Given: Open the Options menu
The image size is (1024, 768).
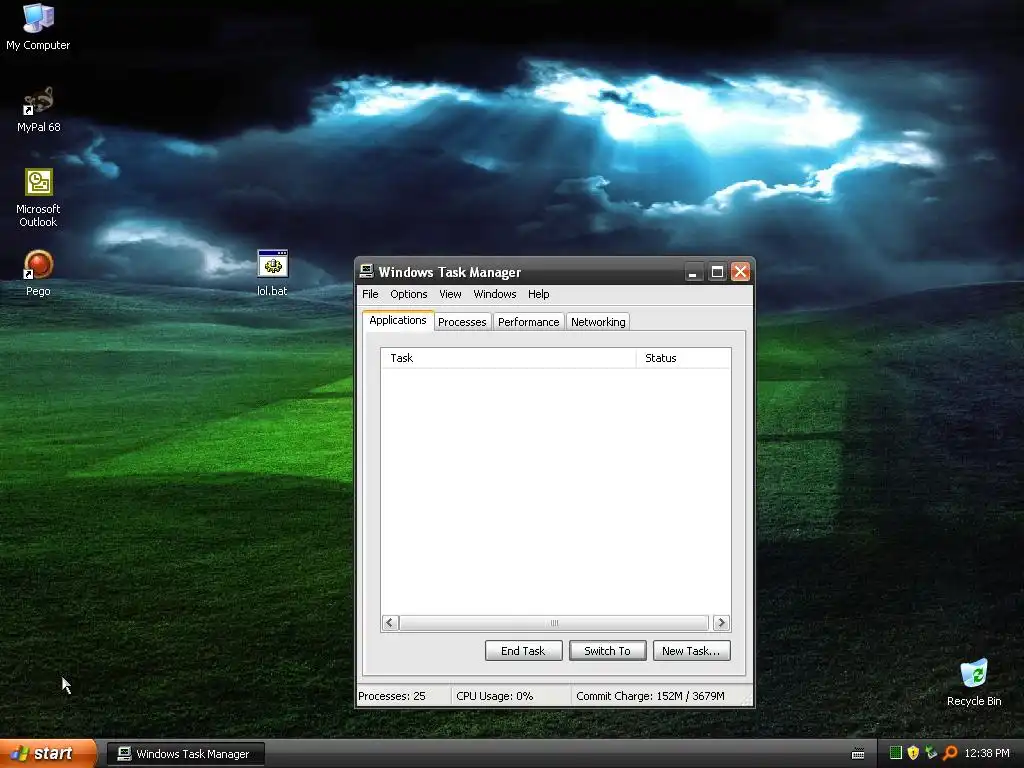Looking at the screenshot, I should pos(409,294).
